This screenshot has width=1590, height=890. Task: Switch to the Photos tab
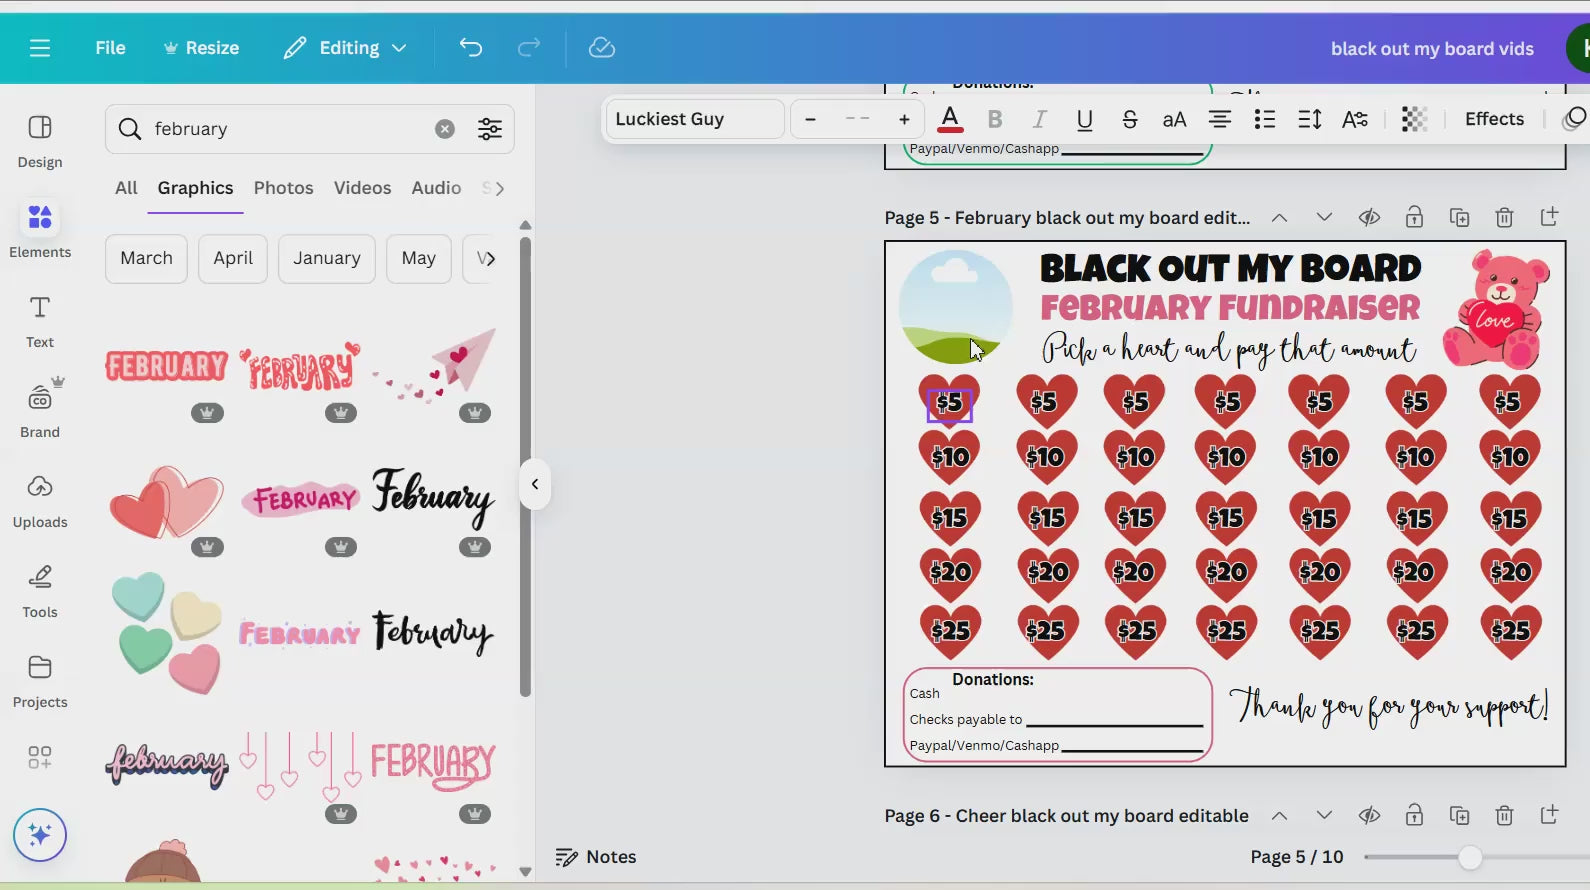coord(283,188)
